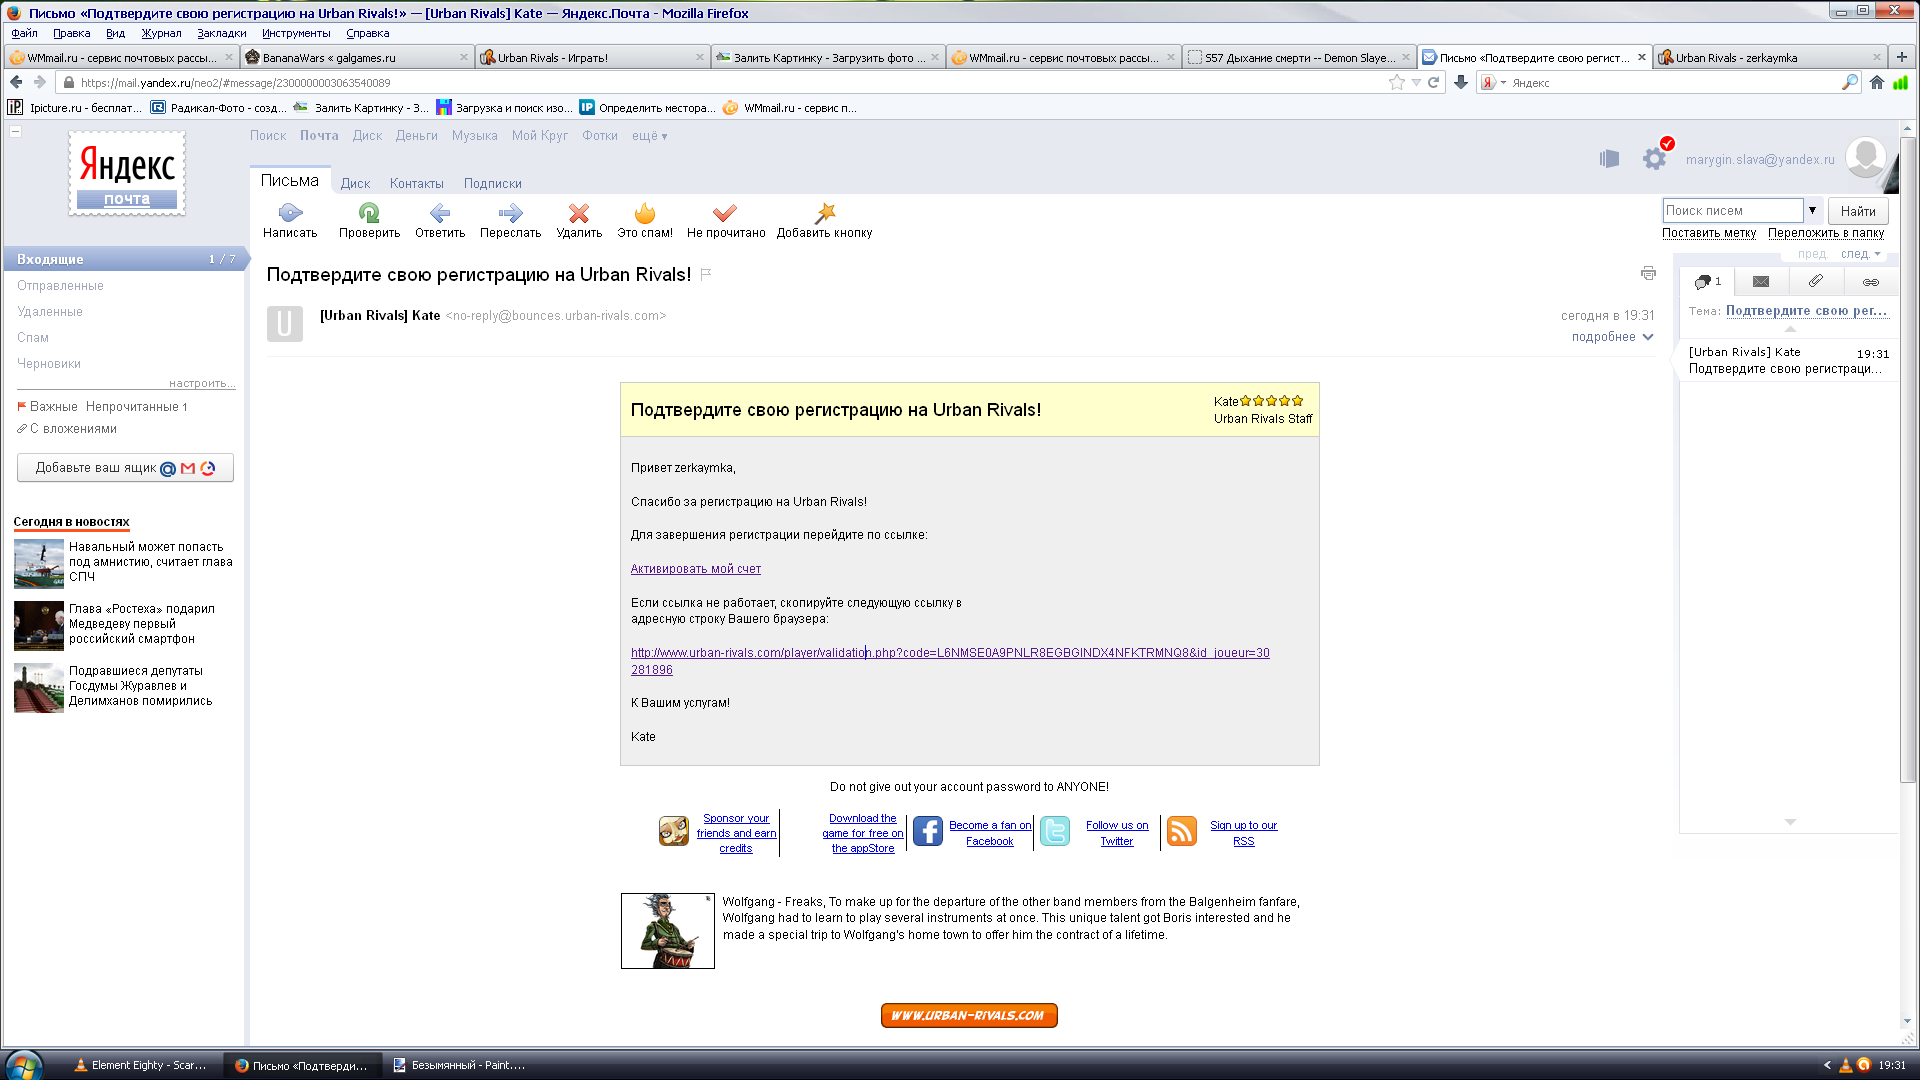The image size is (1920, 1080).
Task: Expand подробнее message details
Action: pyautogui.click(x=1612, y=337)
